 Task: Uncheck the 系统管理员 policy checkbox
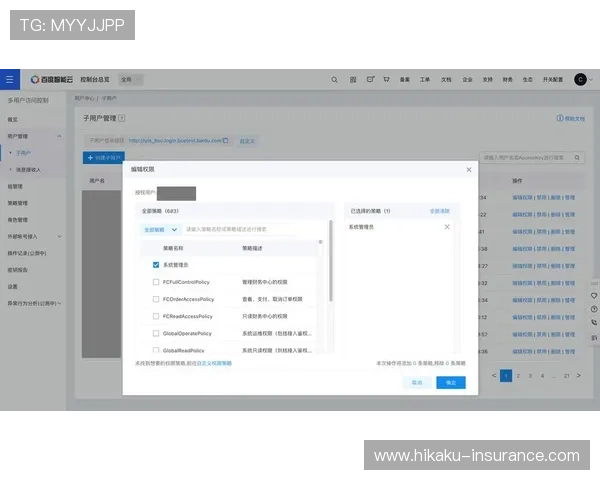156,265
